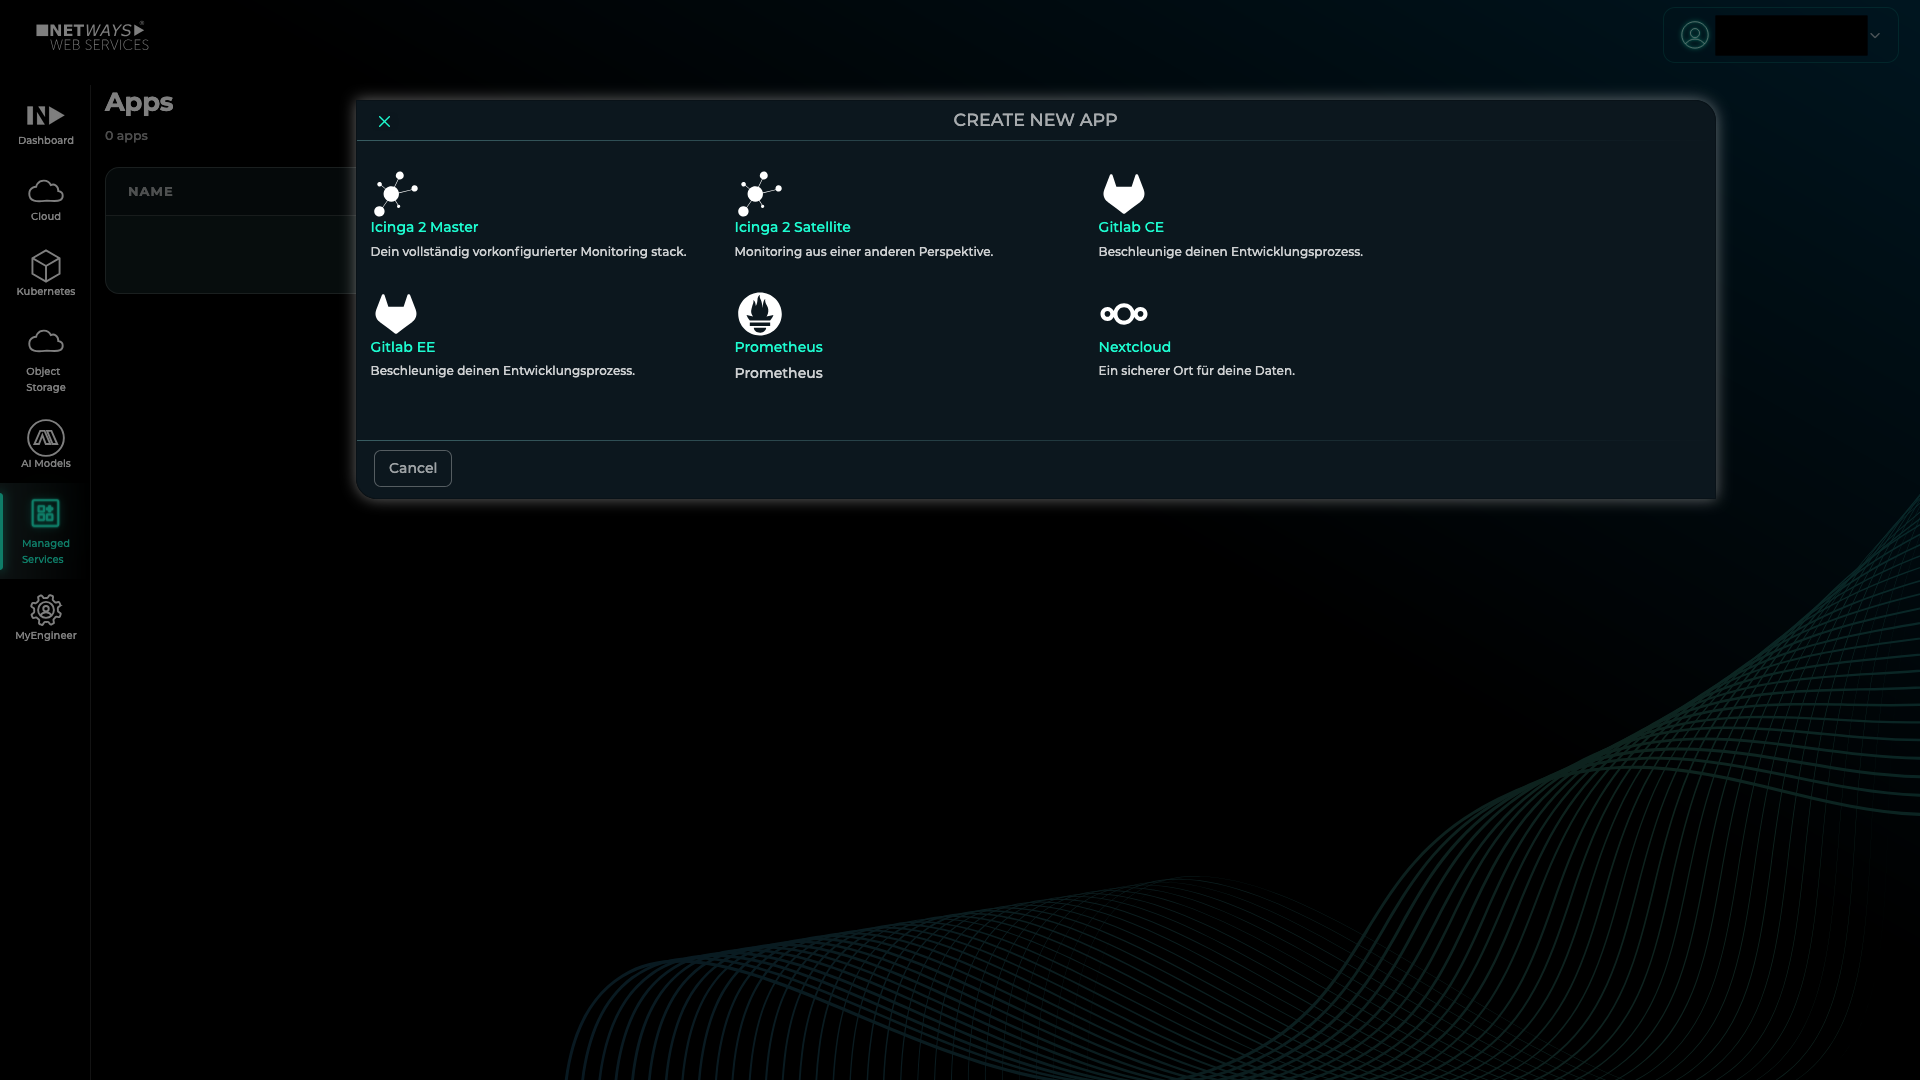
Task: Click 'Monitoring aus einer anderen Perspektive.' description
Action: [x=863, y=252]
